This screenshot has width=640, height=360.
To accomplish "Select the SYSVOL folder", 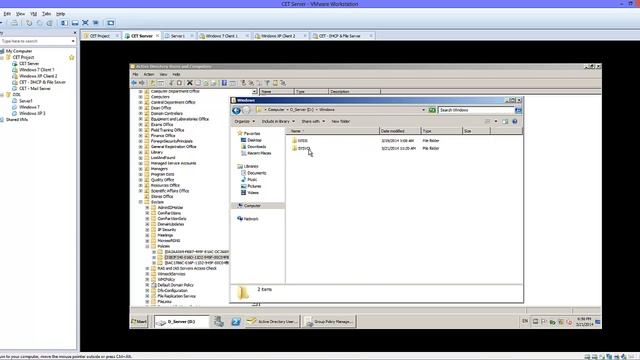I will click(x=304, y=149).
